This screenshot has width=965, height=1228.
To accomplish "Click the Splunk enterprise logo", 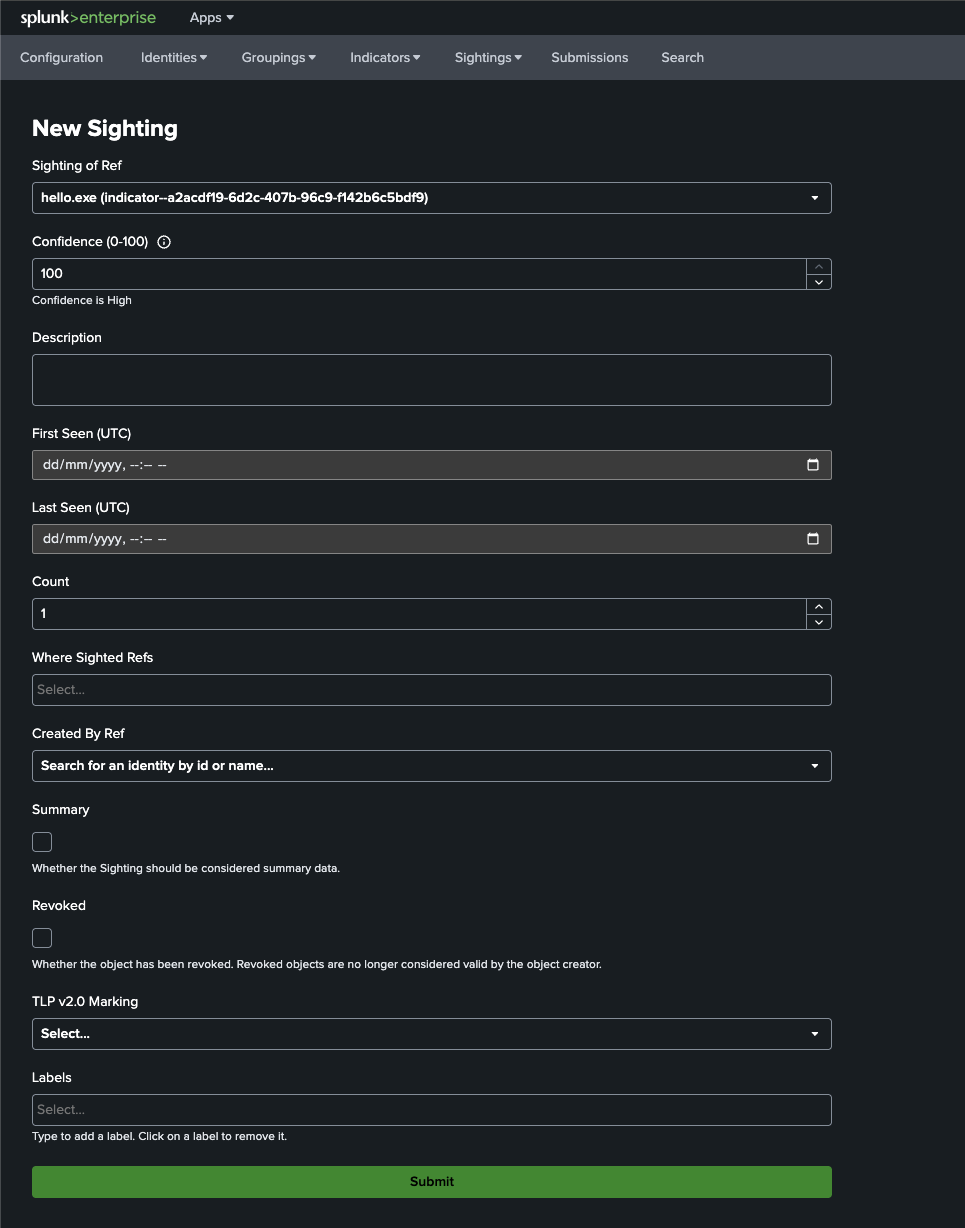I will (x=88, y=18).
